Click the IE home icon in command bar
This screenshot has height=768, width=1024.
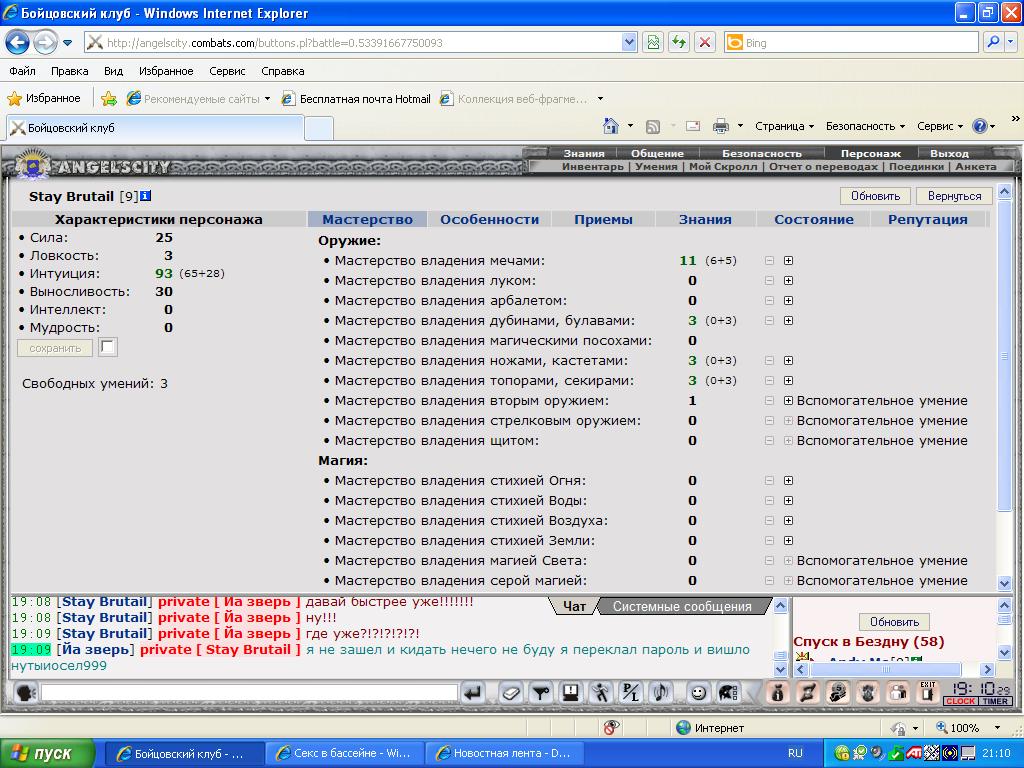pos(611,125)
